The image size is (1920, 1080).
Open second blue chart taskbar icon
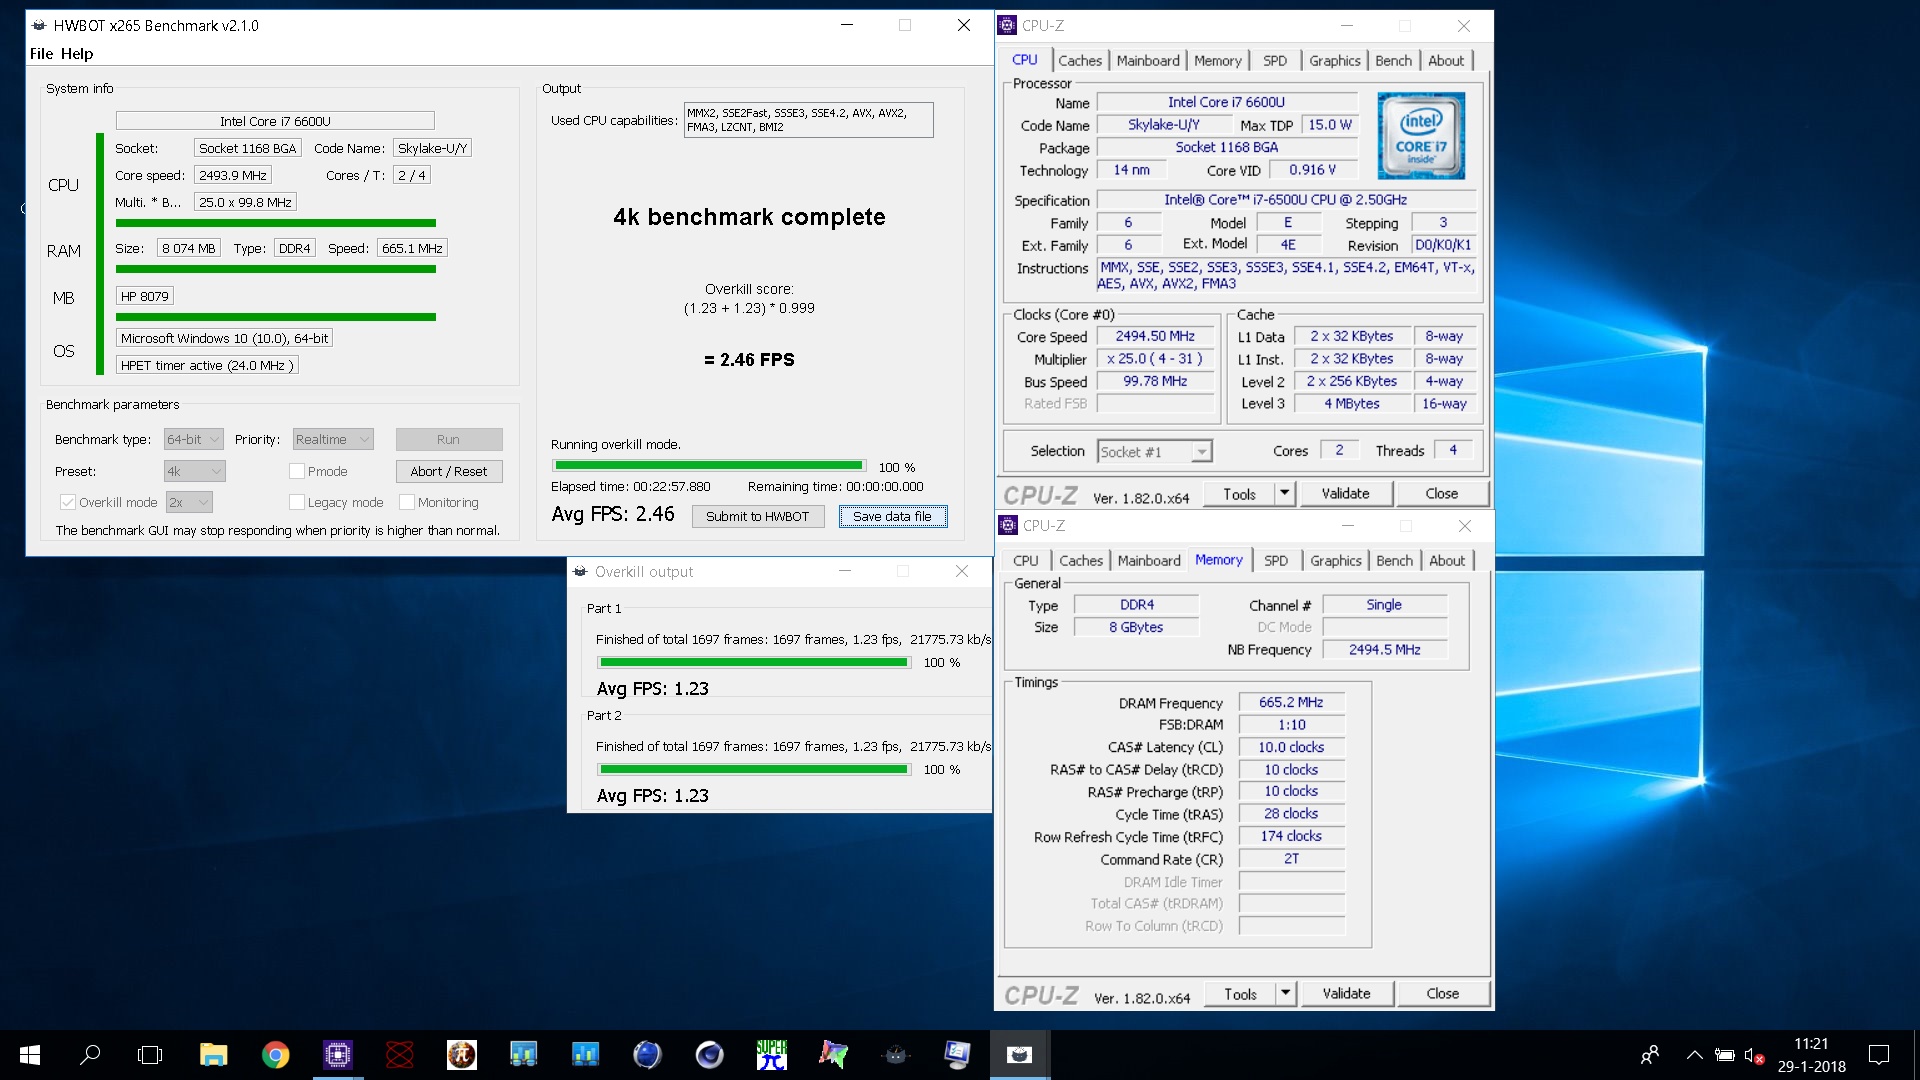coord(585,1054)
